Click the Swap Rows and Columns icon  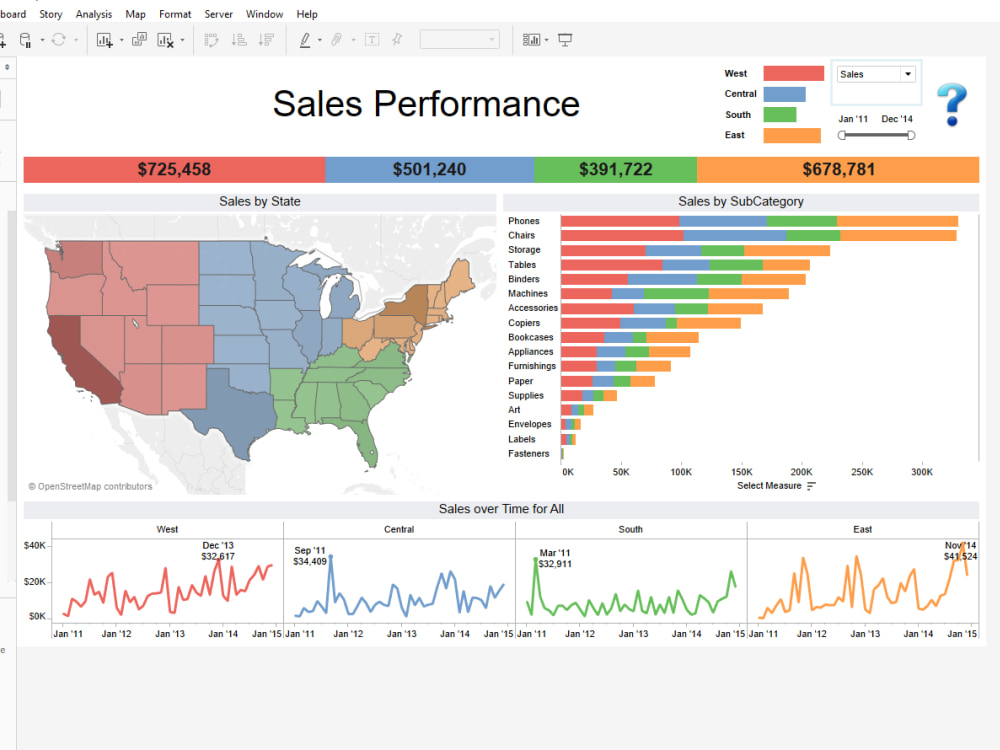click(212, 40)
